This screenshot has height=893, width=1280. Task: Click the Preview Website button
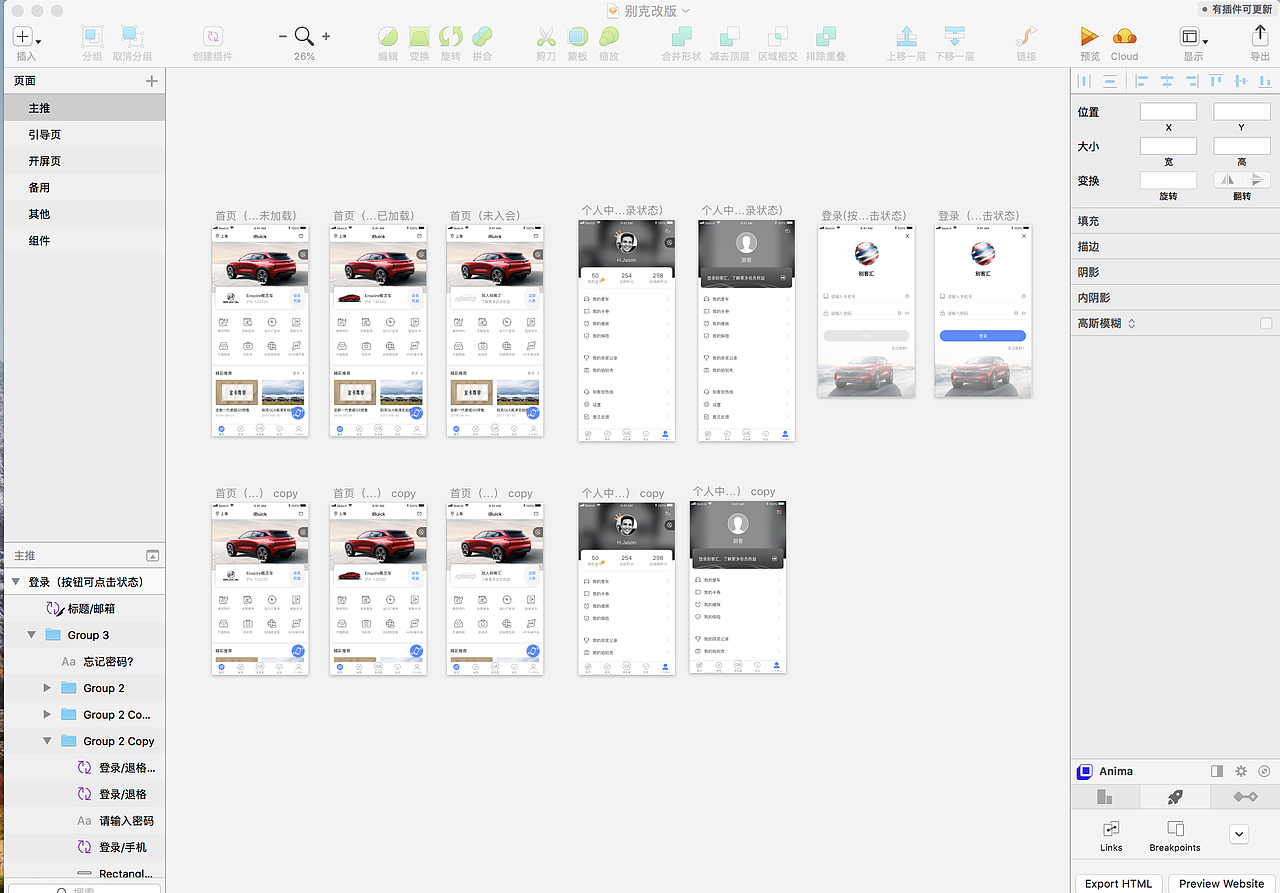(x=1221, y=884)
